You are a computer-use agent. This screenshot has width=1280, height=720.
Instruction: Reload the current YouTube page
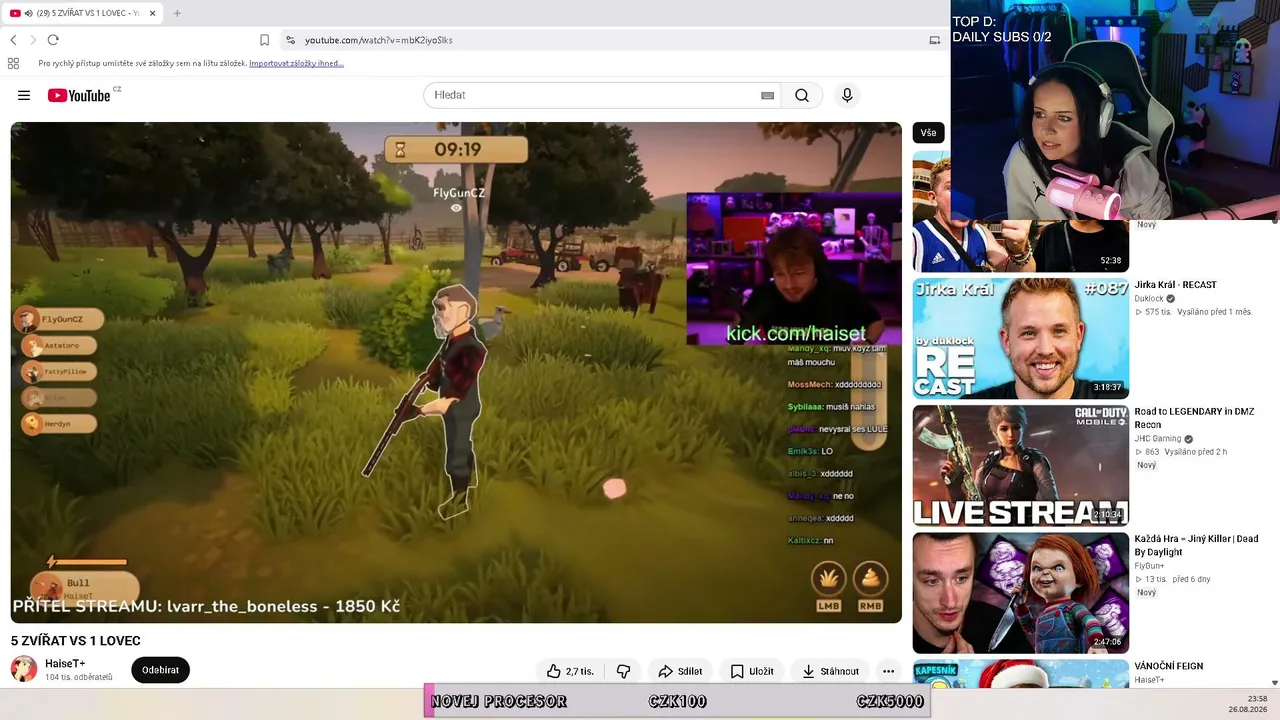point(53,40)
